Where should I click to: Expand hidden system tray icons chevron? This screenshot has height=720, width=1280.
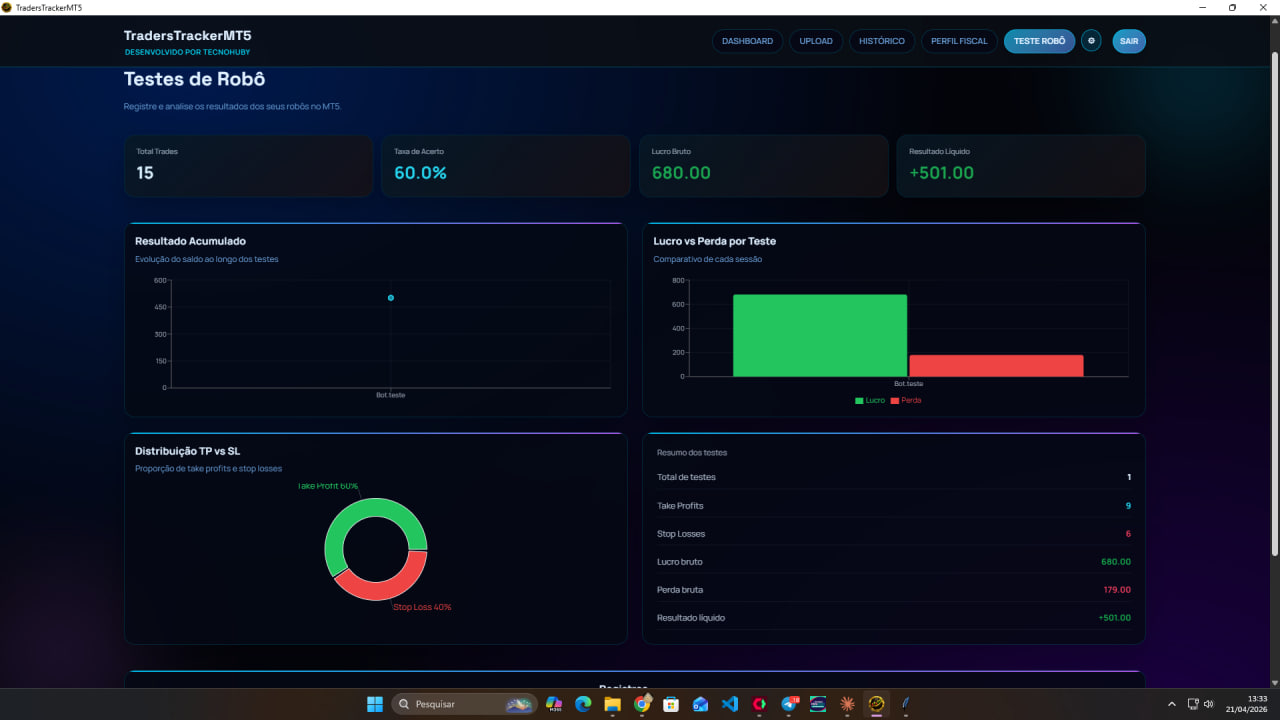(1171, 704)
